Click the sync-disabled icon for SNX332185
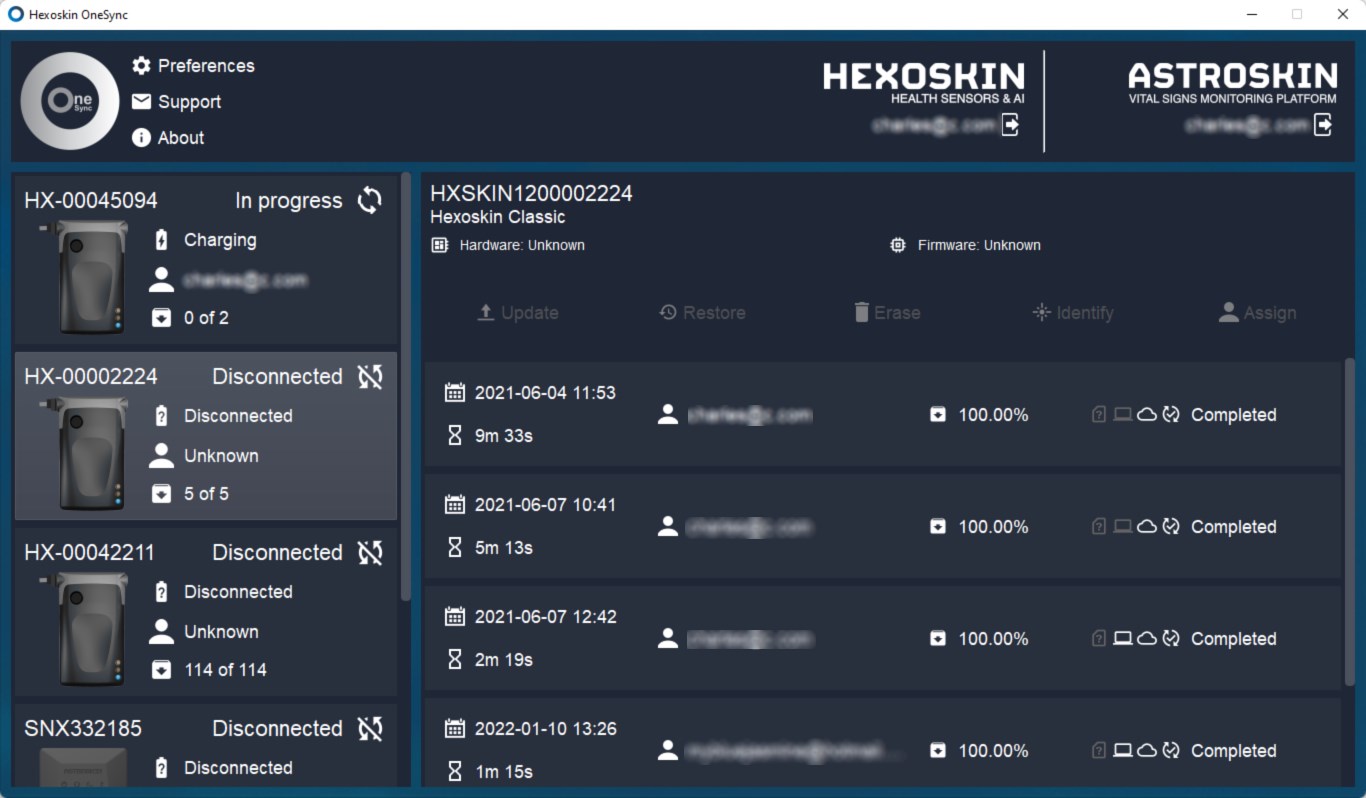Screen dimensions: 1366x798 (x=370, y=729)
